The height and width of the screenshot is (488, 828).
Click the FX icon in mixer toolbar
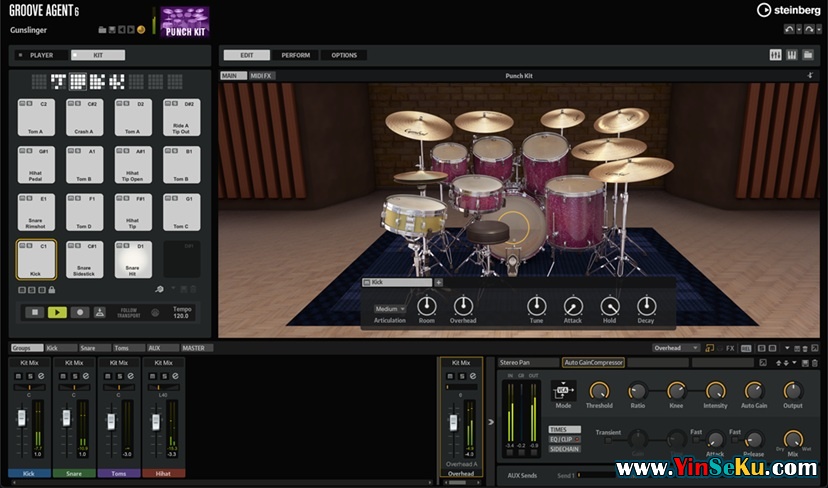tap(730, 348)
